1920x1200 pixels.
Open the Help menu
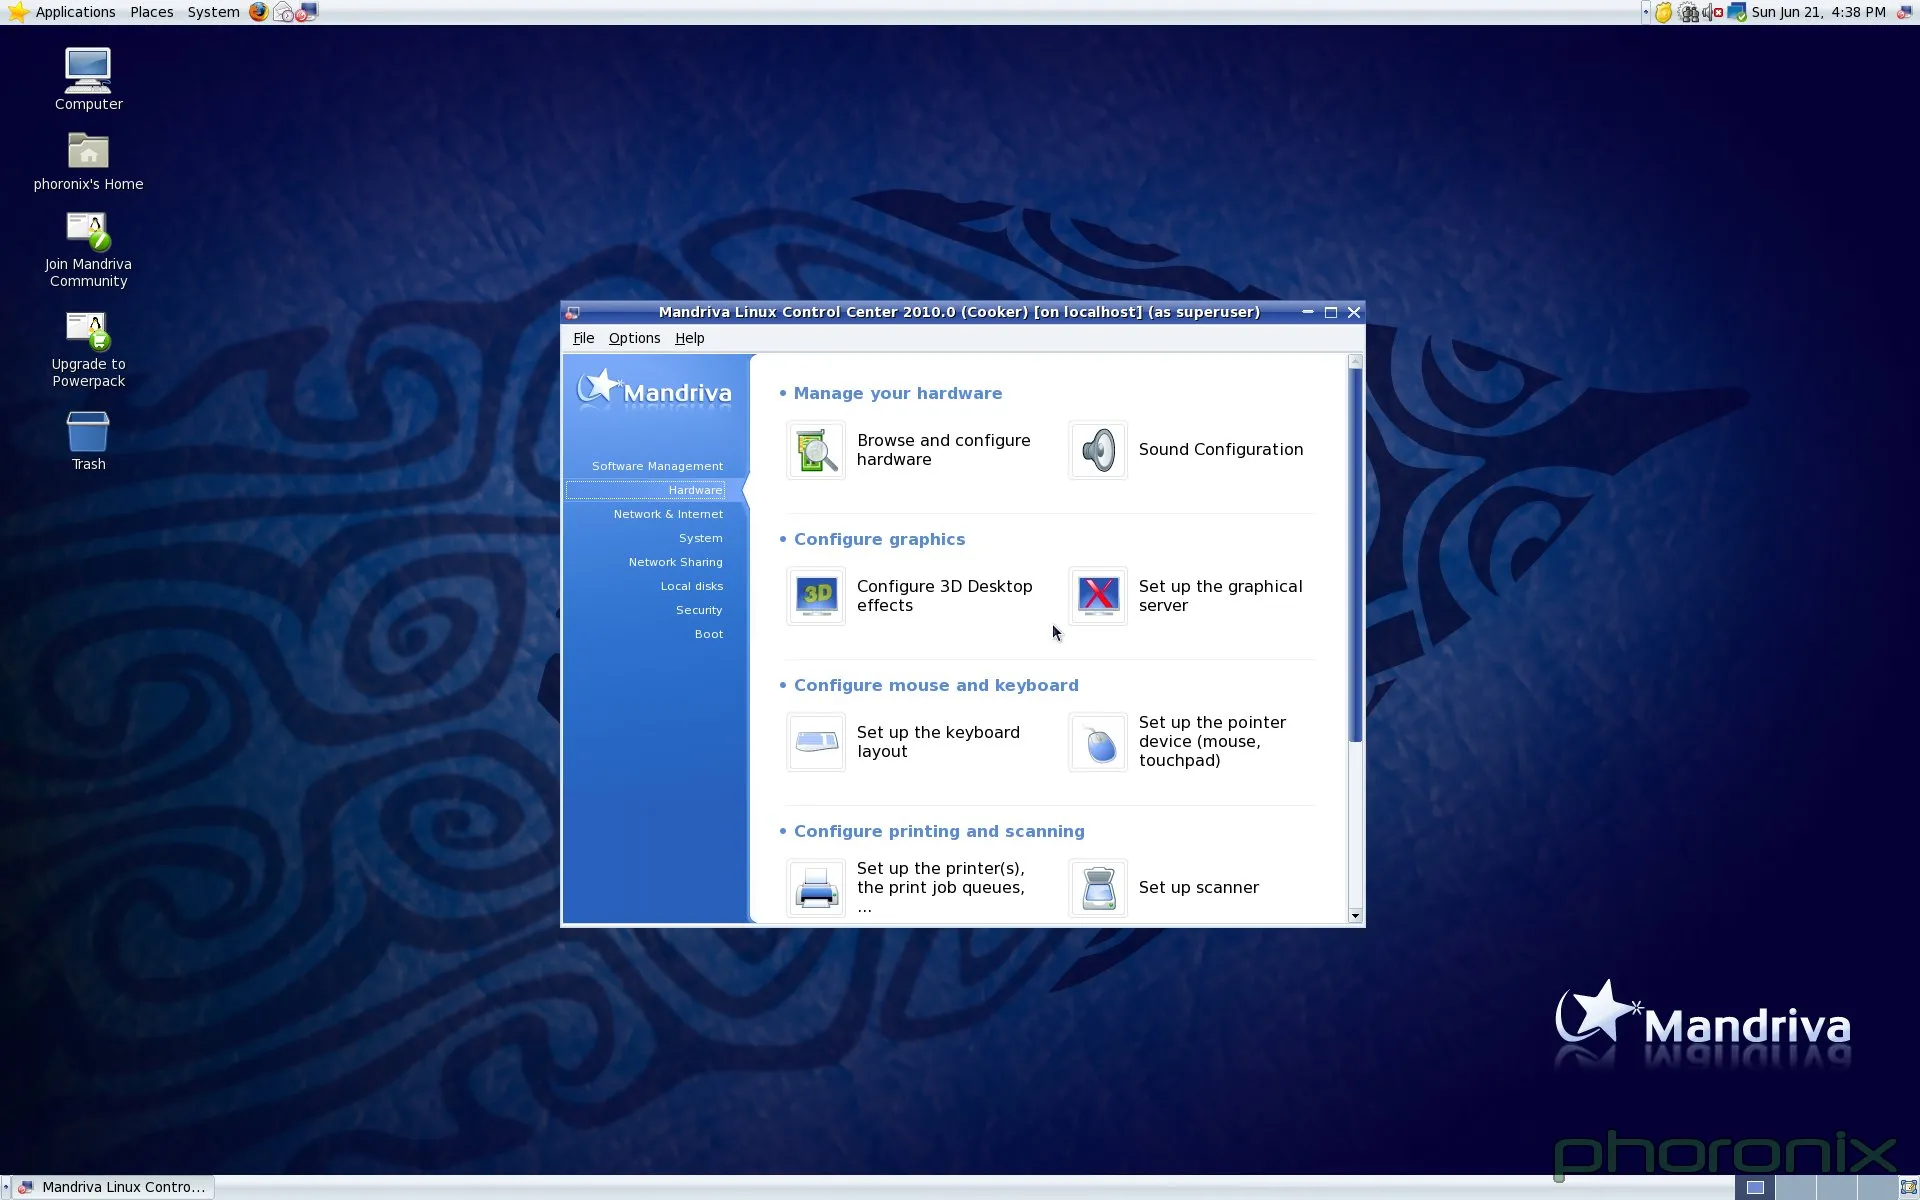pos(689,338)
